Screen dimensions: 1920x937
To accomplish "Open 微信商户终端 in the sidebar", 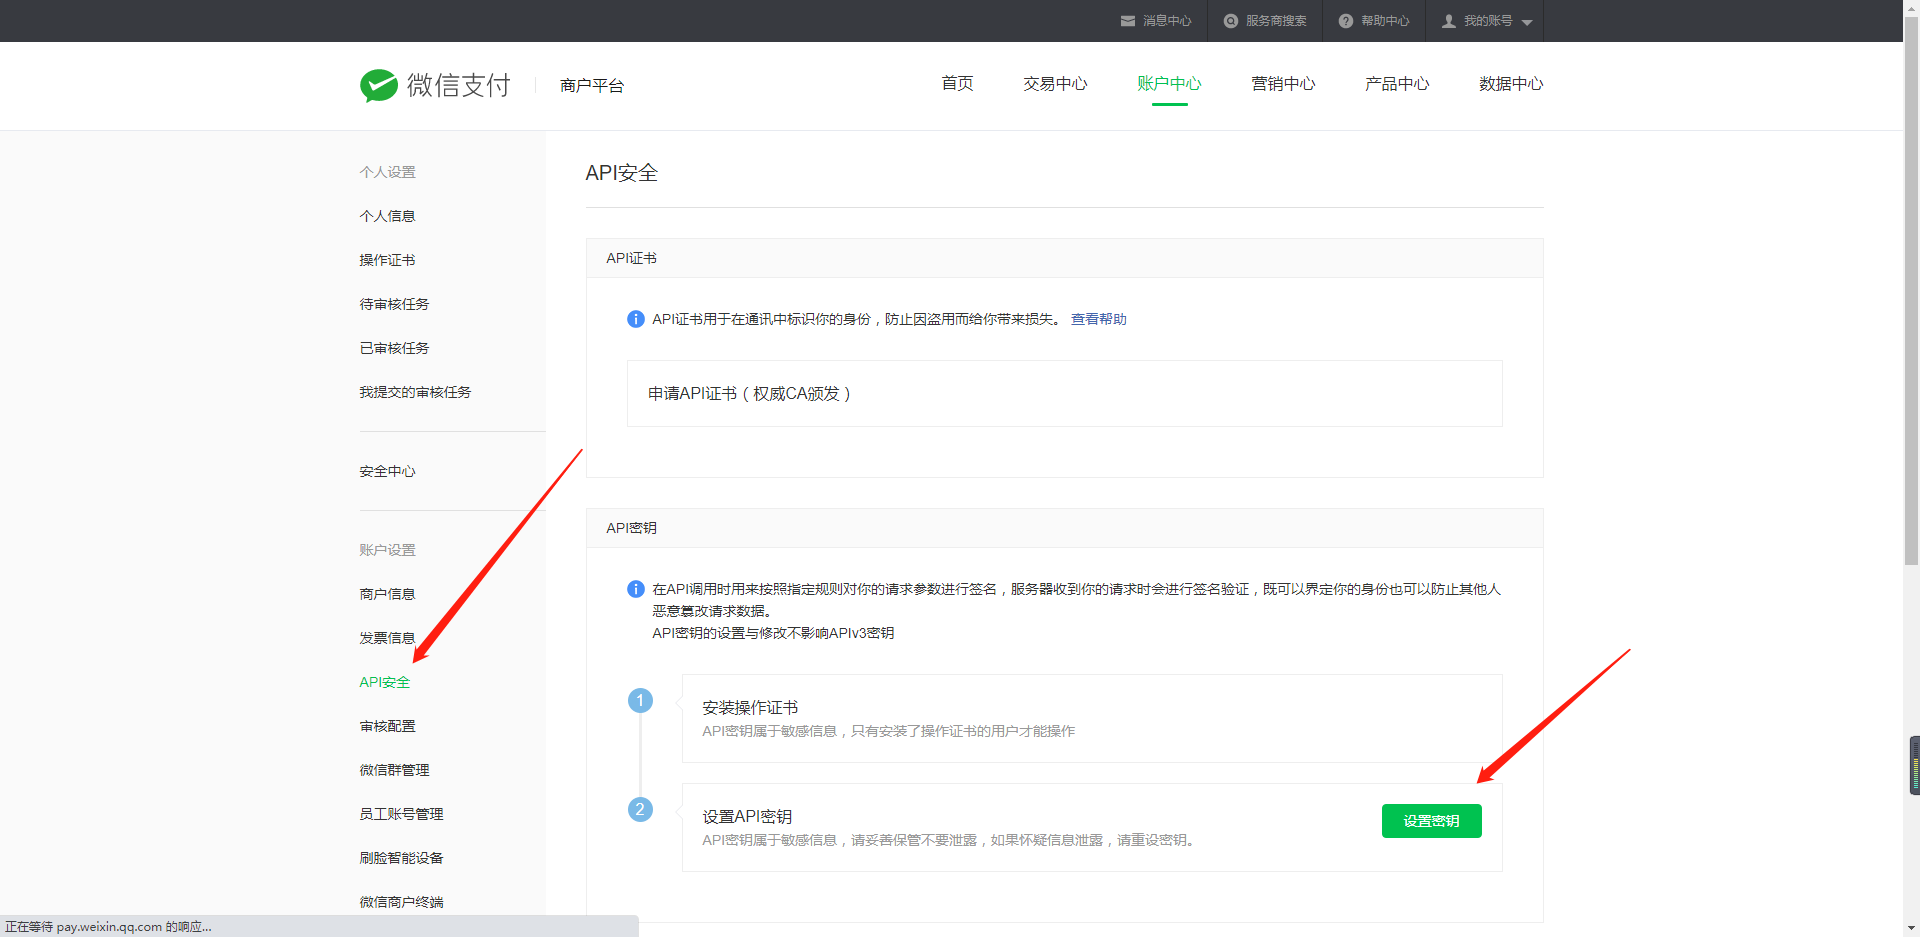I will pyautogui.click(x=401, y=902).
